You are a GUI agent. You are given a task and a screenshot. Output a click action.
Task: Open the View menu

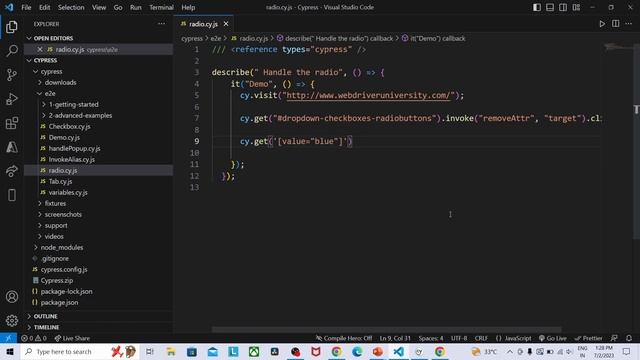(x=99, y=7)
